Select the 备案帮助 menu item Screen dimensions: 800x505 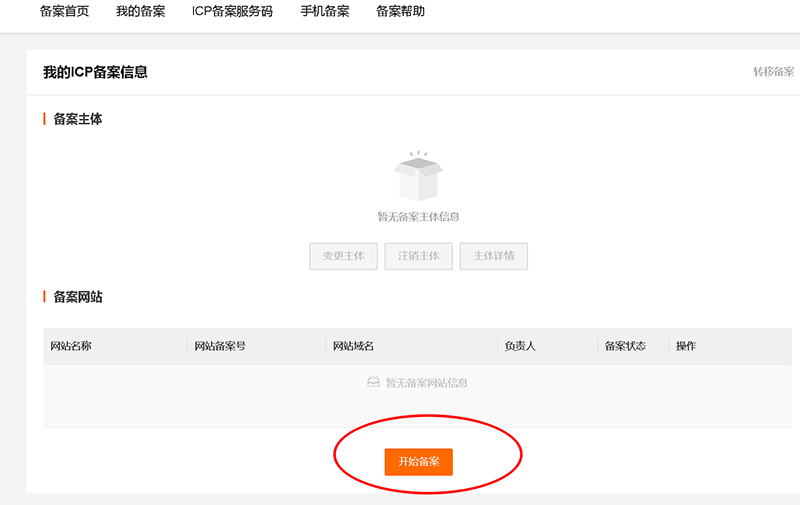click(x=400, y=12)
